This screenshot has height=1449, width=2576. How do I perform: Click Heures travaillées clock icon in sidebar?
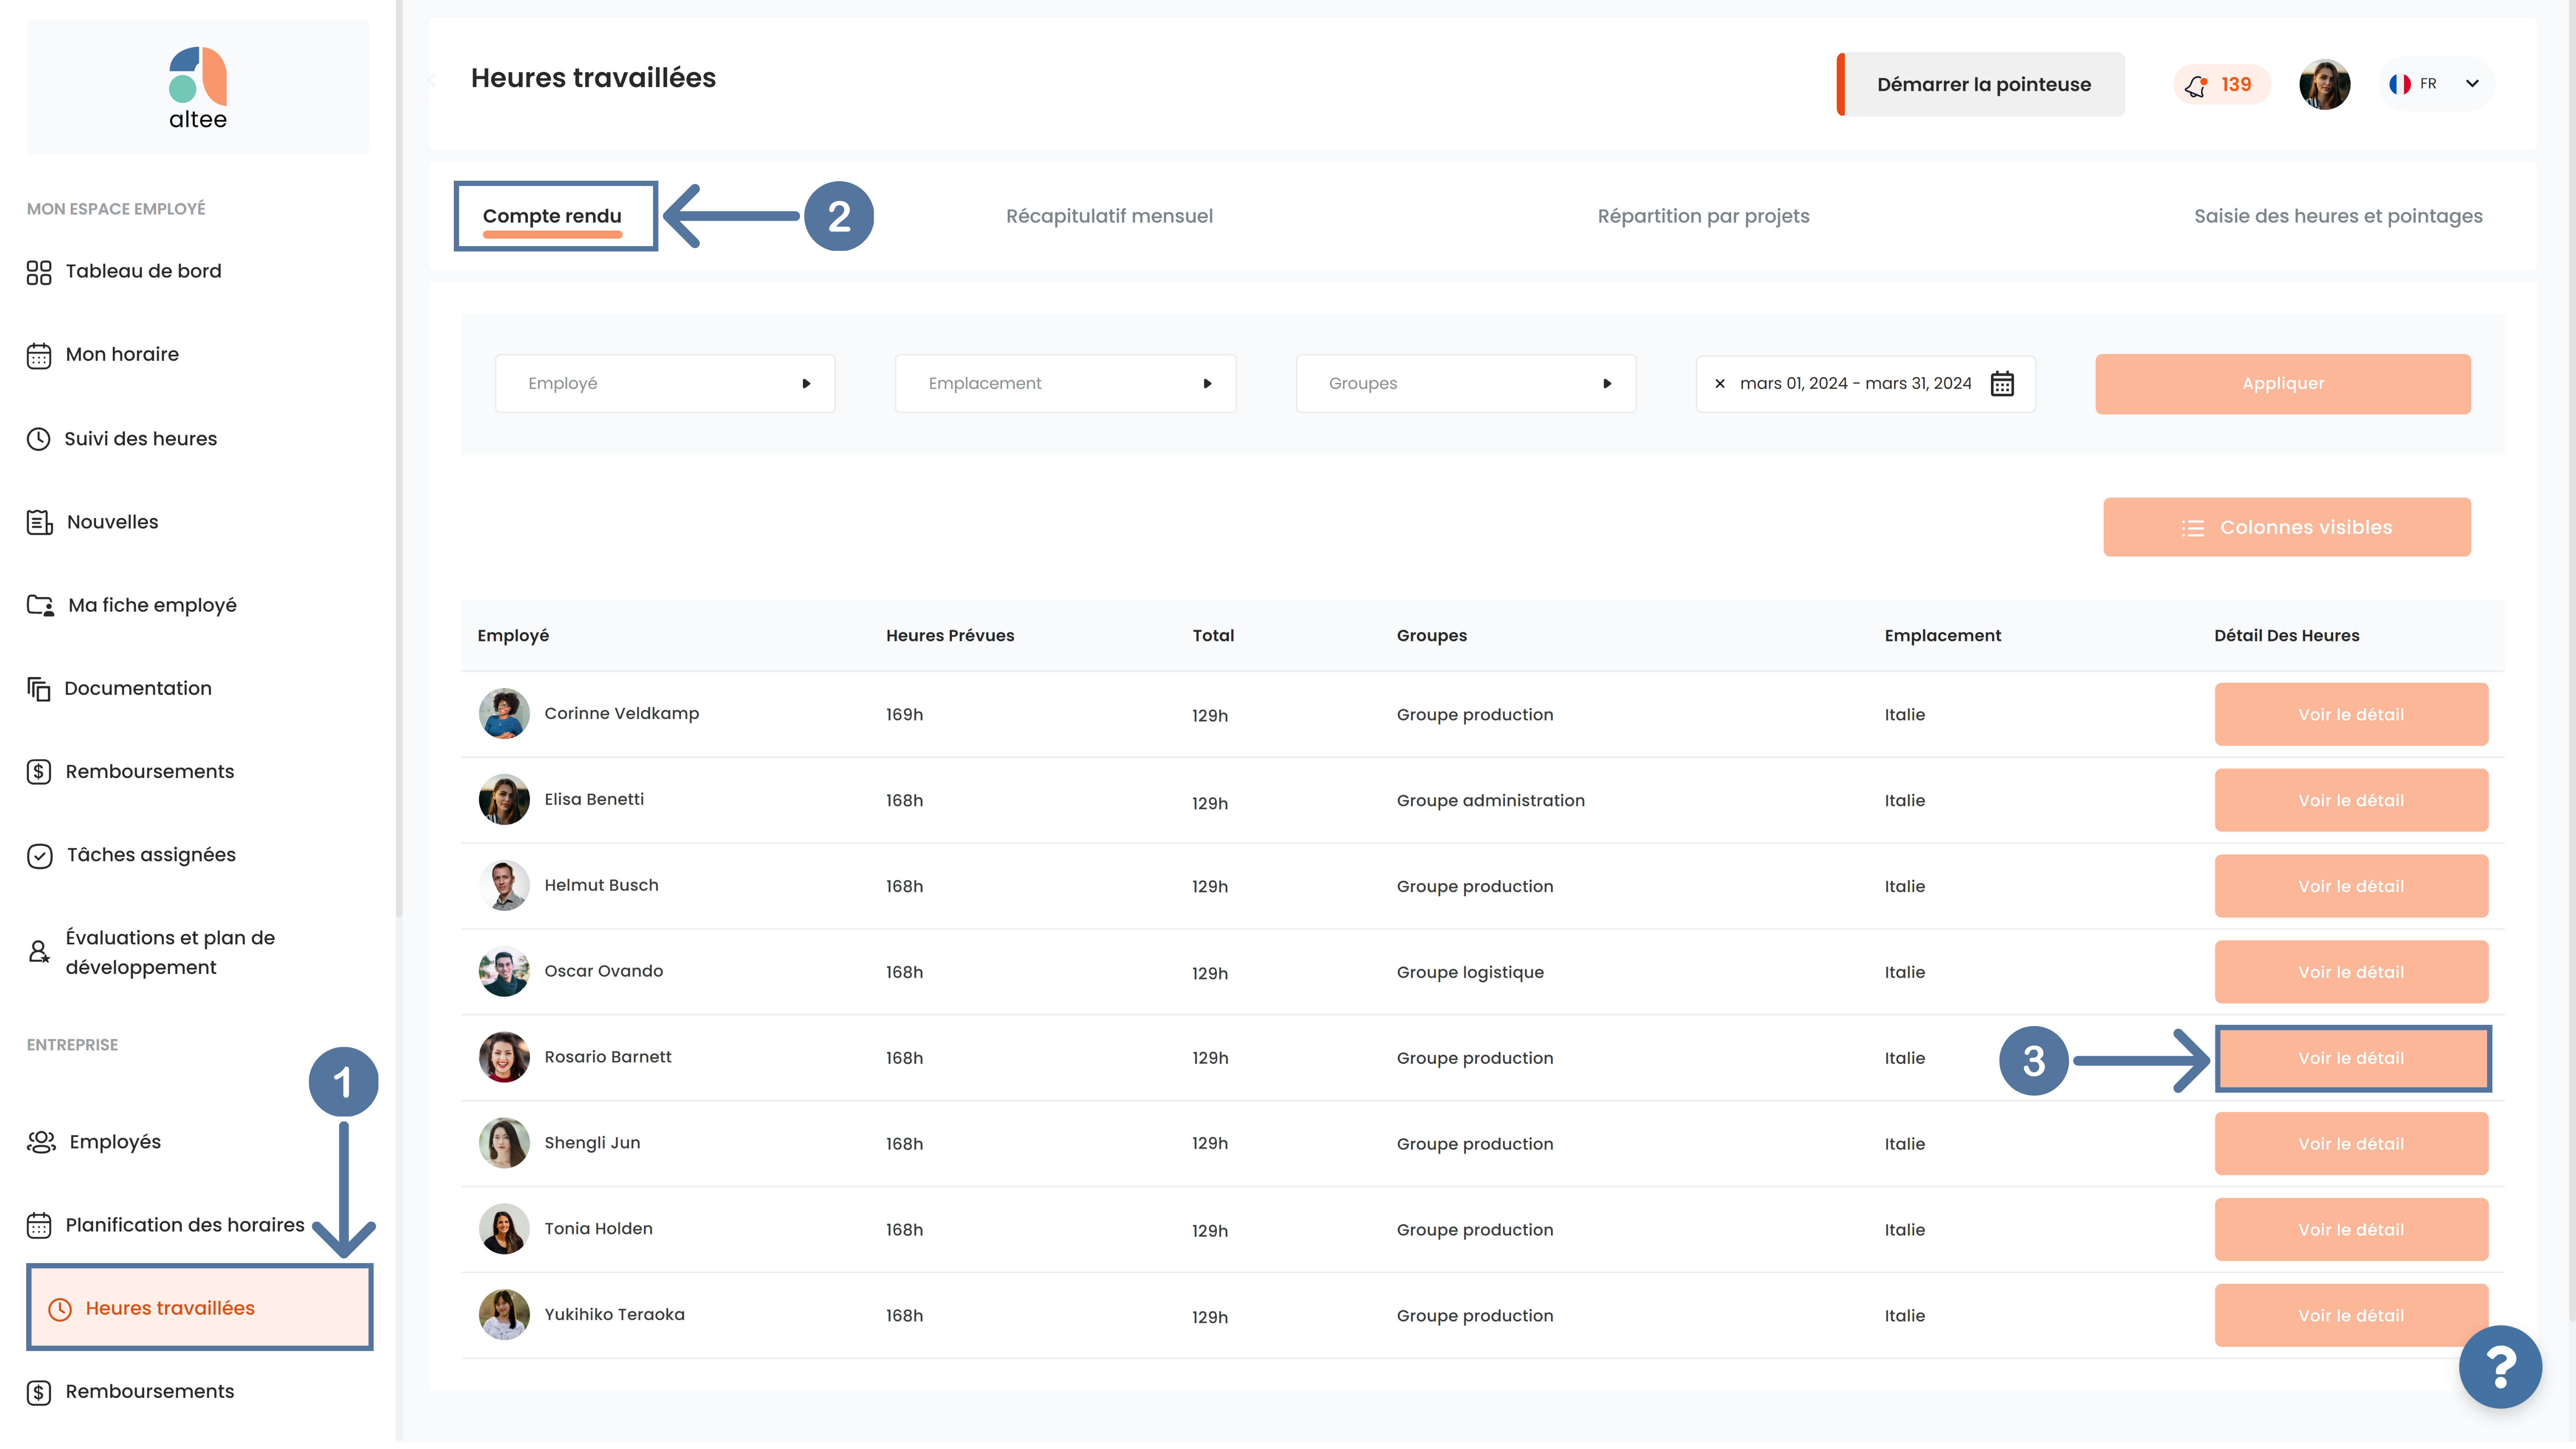pyautogui.click(x=60, y=1309)
